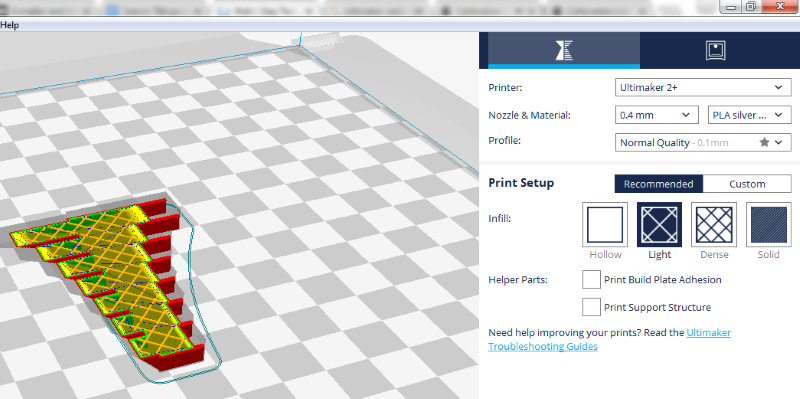
Task: Choose the Hollow infill icon
Action: click(605, 225)
